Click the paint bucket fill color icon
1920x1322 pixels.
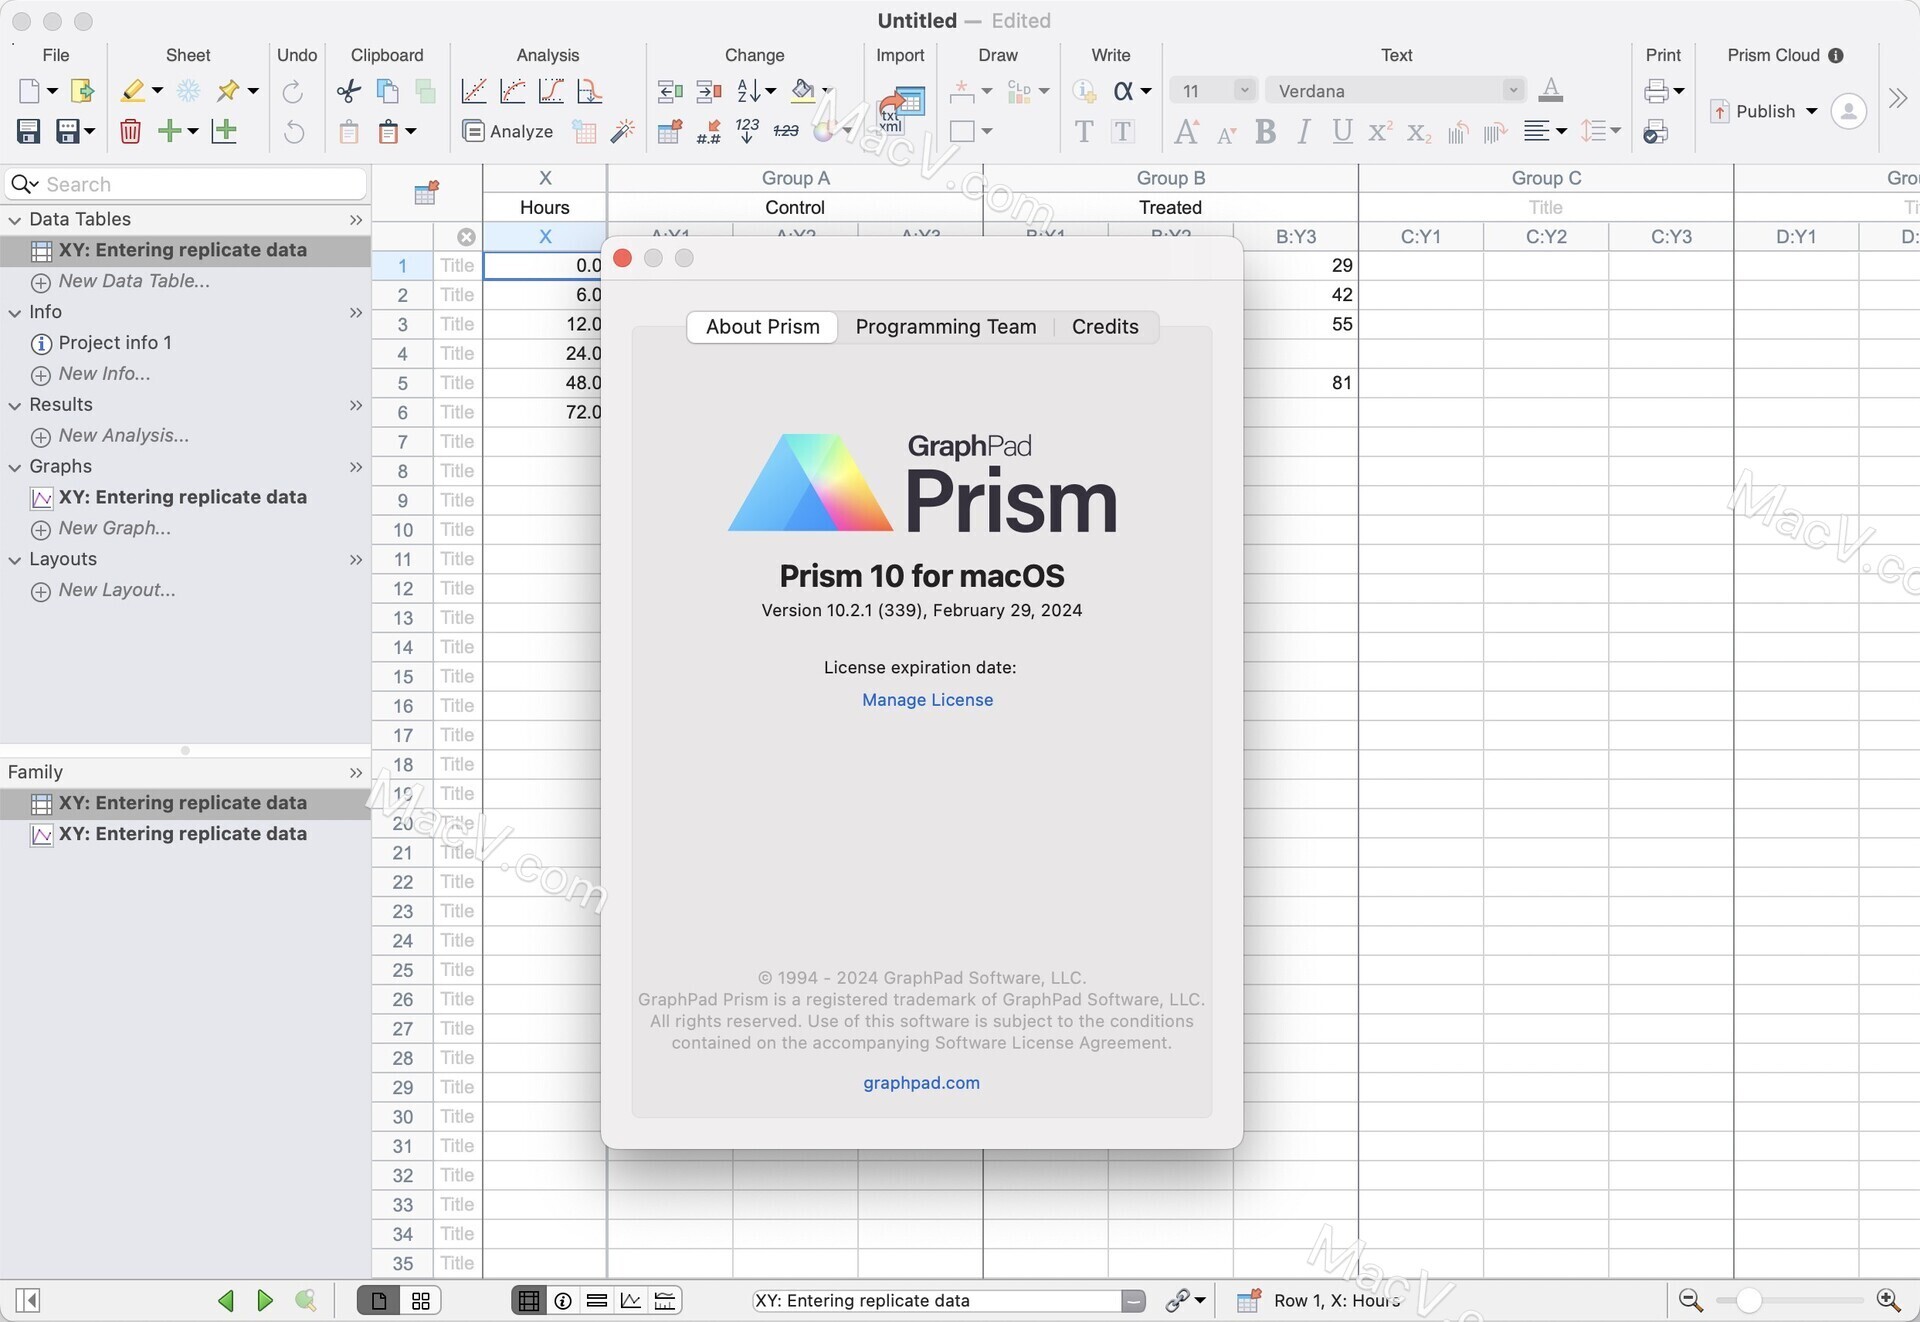pyautogui.click(x=803, y=91)
